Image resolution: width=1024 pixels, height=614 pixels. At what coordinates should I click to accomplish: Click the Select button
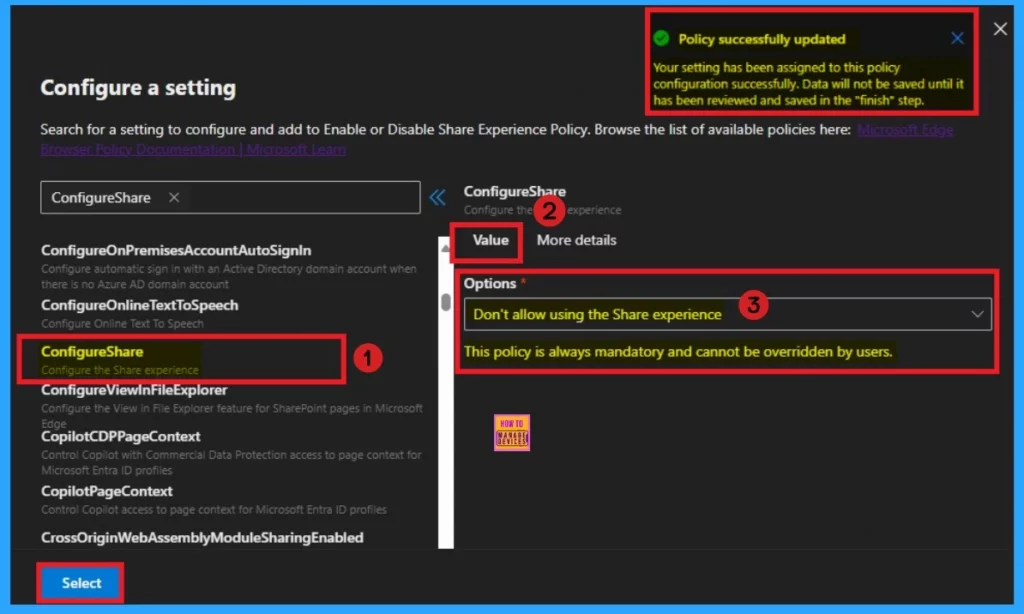click(x=81, y=583)
